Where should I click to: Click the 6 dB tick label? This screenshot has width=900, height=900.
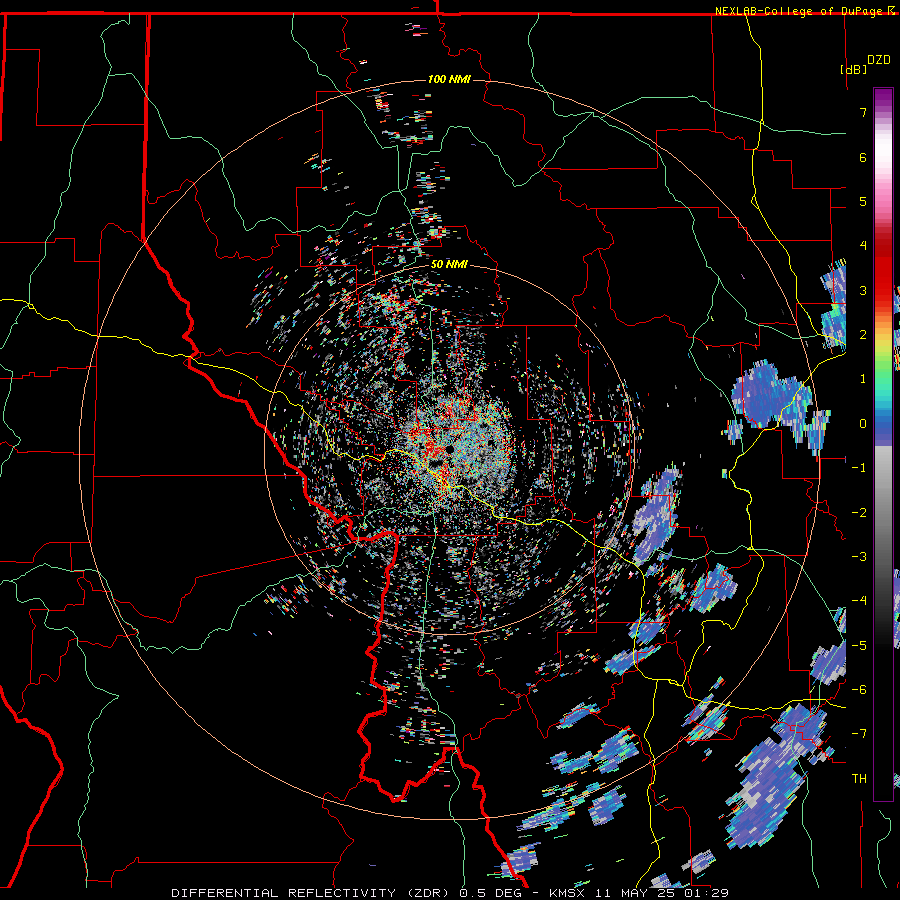863,157
